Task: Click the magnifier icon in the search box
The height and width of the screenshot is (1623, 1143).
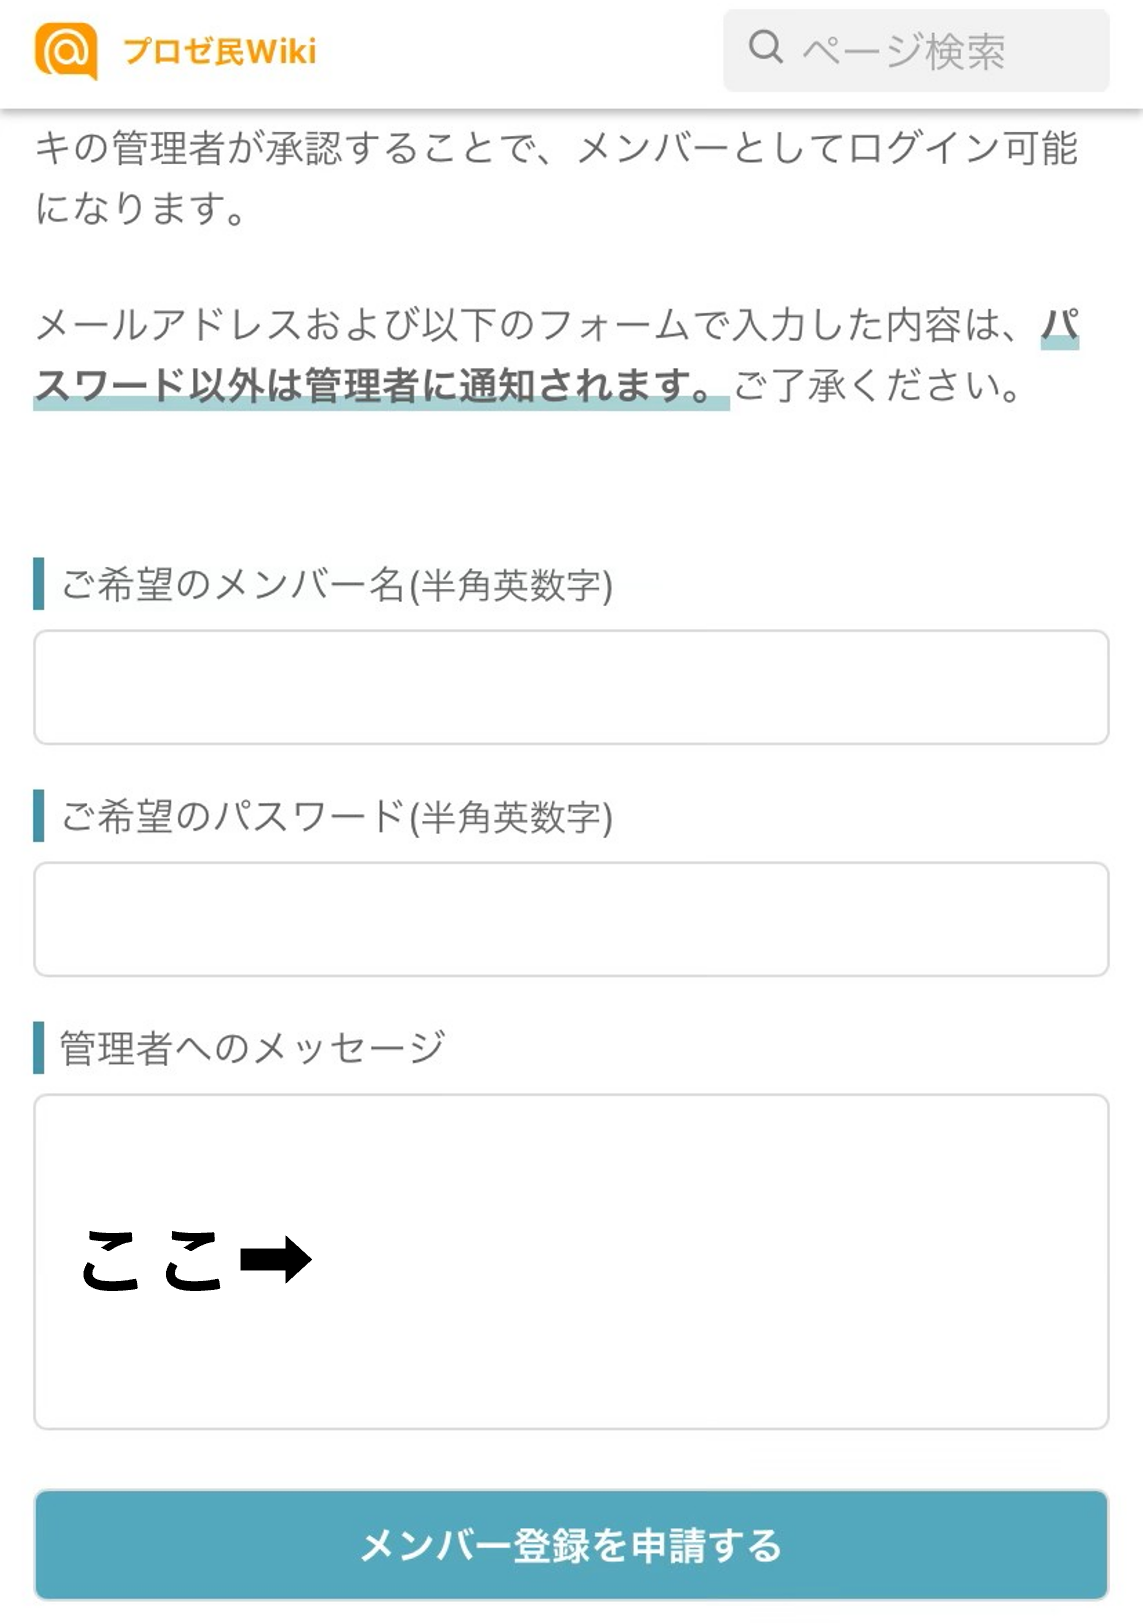Action: [766, 47]
